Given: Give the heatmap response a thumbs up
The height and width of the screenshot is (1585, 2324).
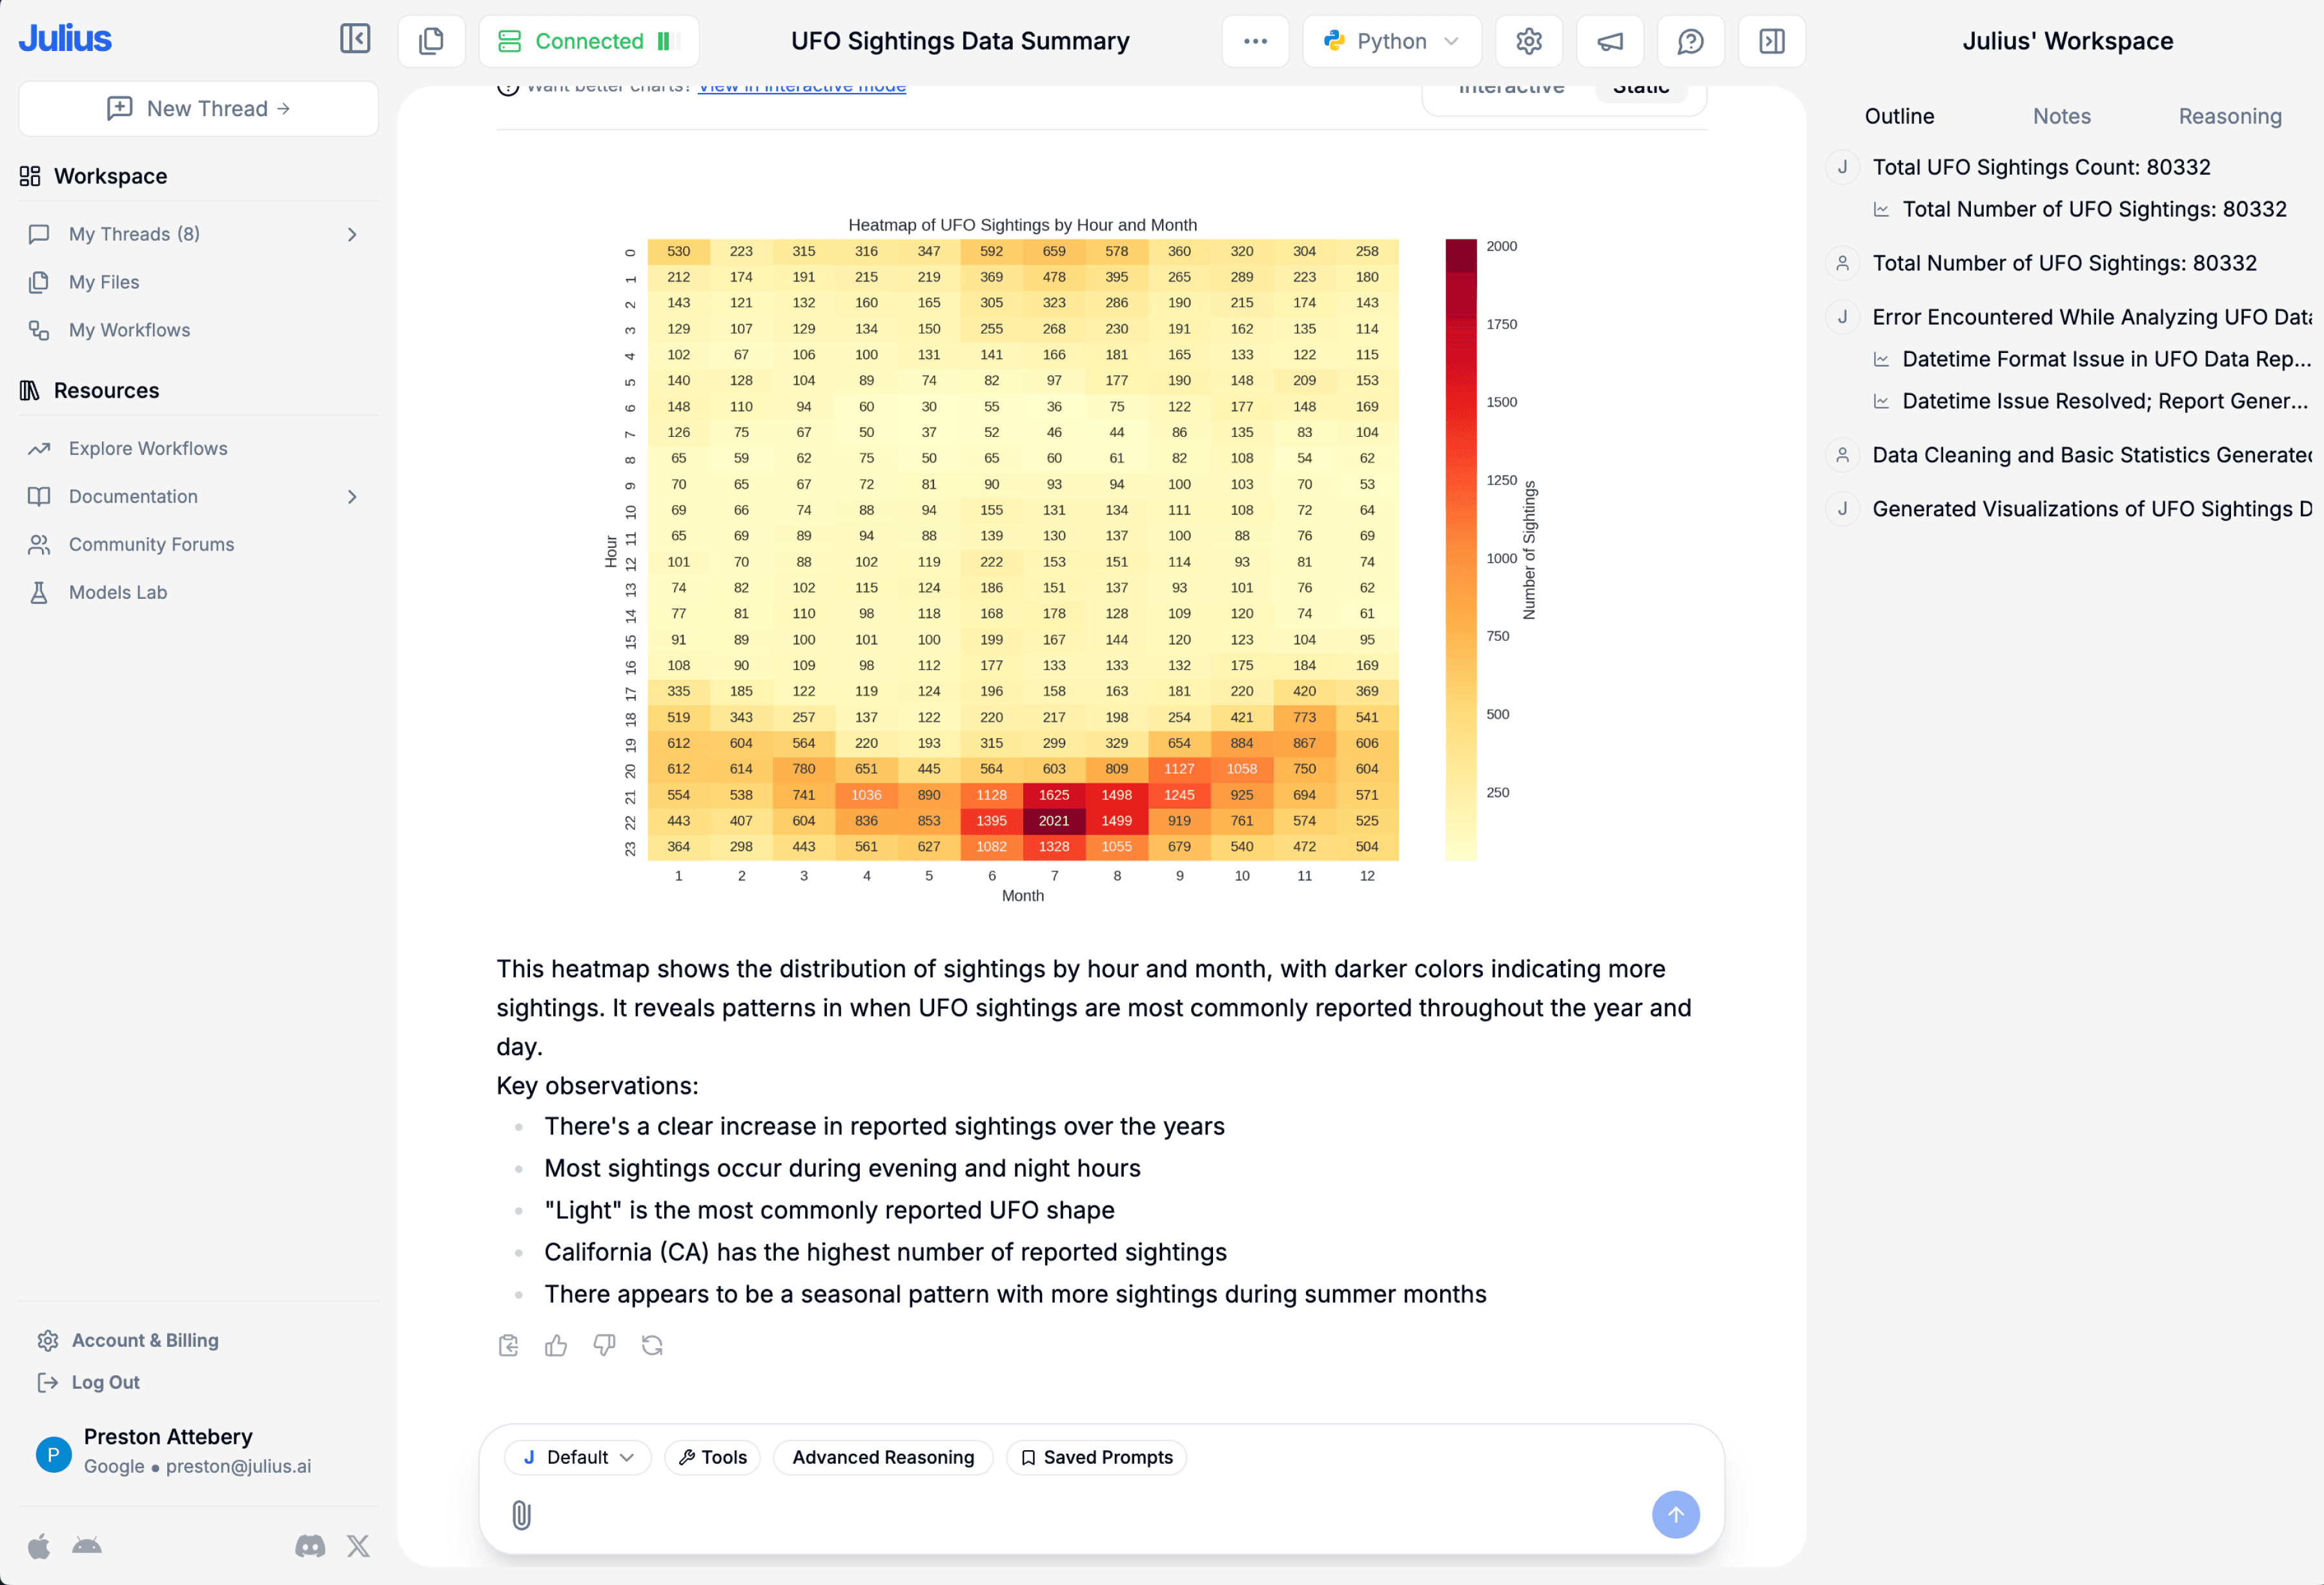Looking at the screenshot, I should (556, 1345).
